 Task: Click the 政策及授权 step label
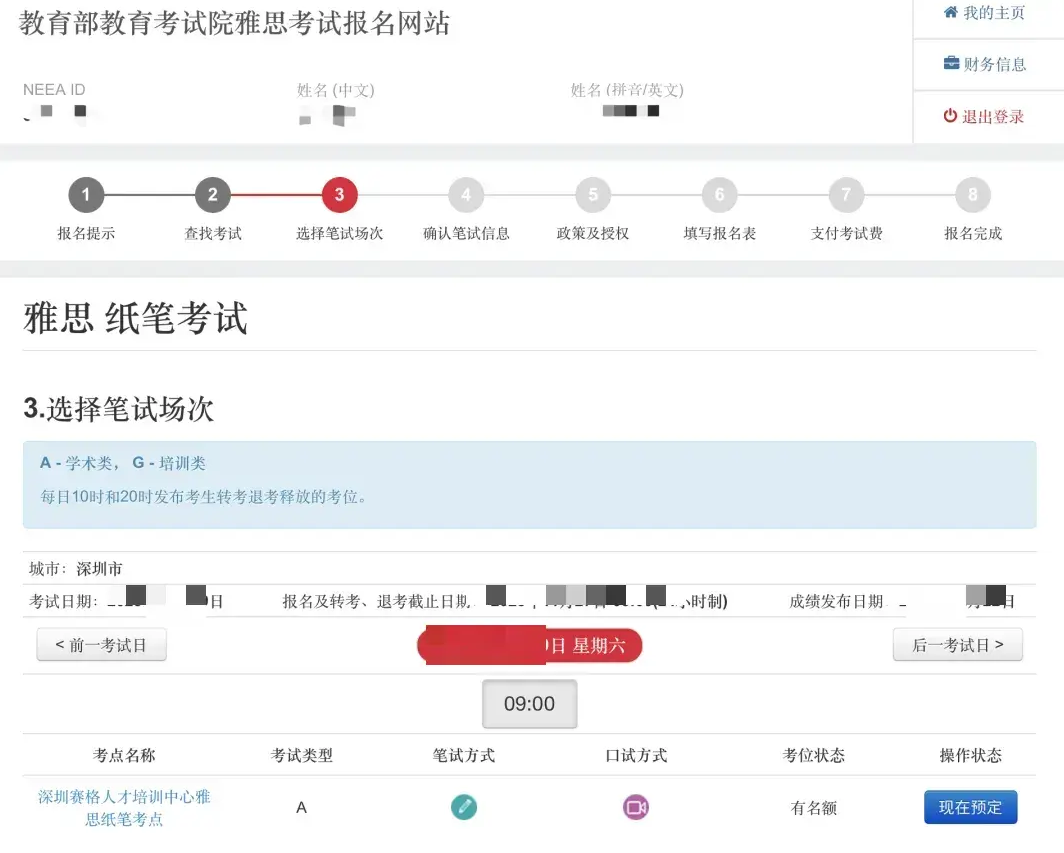[593, 233]
